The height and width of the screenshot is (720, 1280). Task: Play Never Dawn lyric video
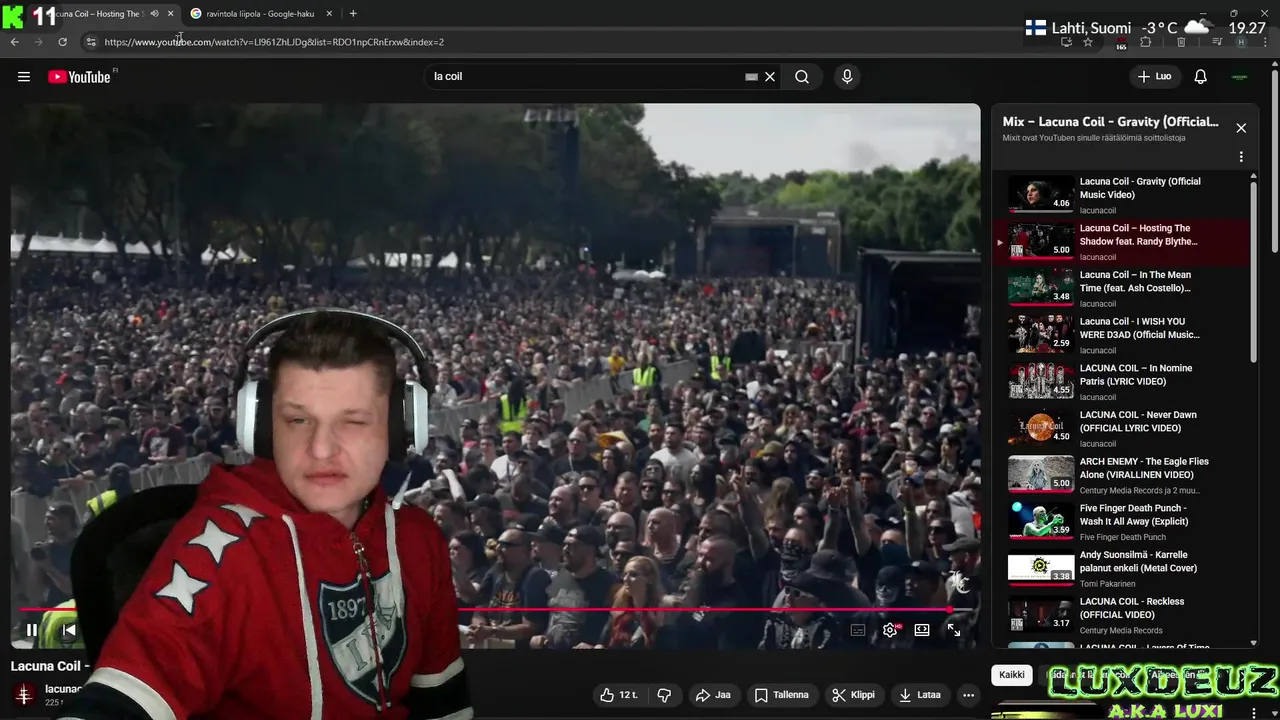click(1125, 428)
